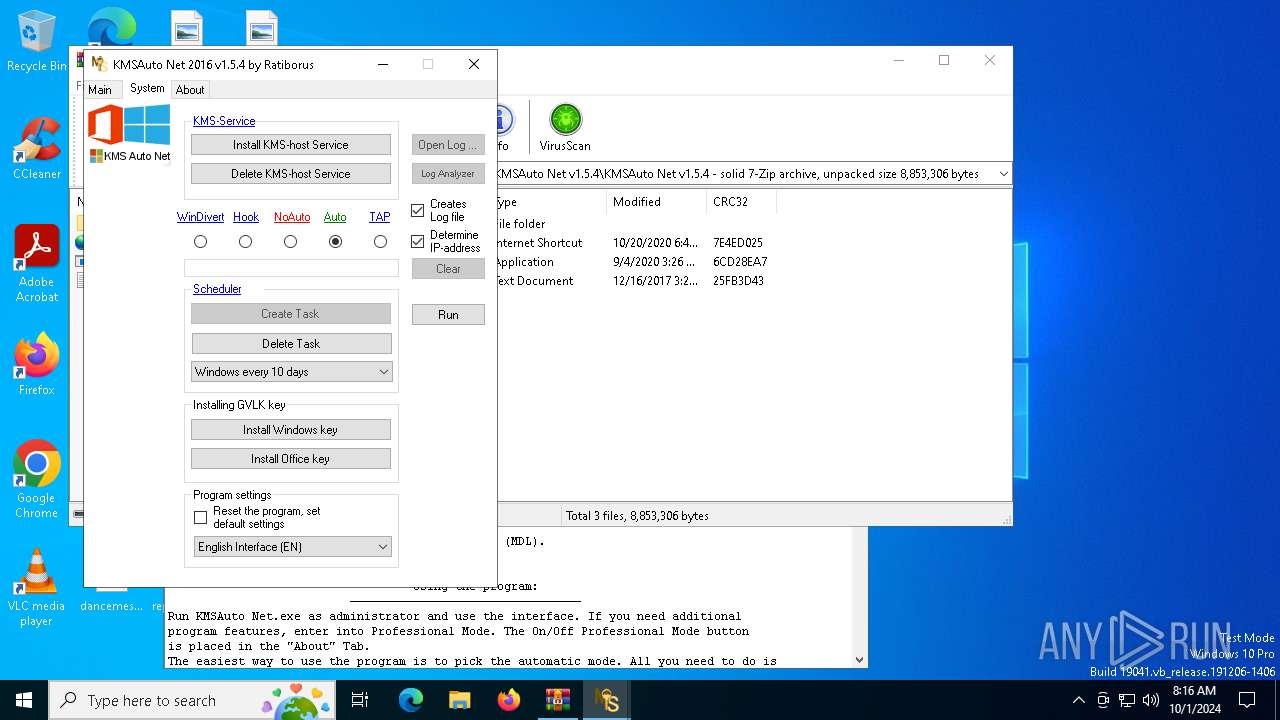Open the notification center icon
1280x720 pixels.
(x=1247, y=700)
